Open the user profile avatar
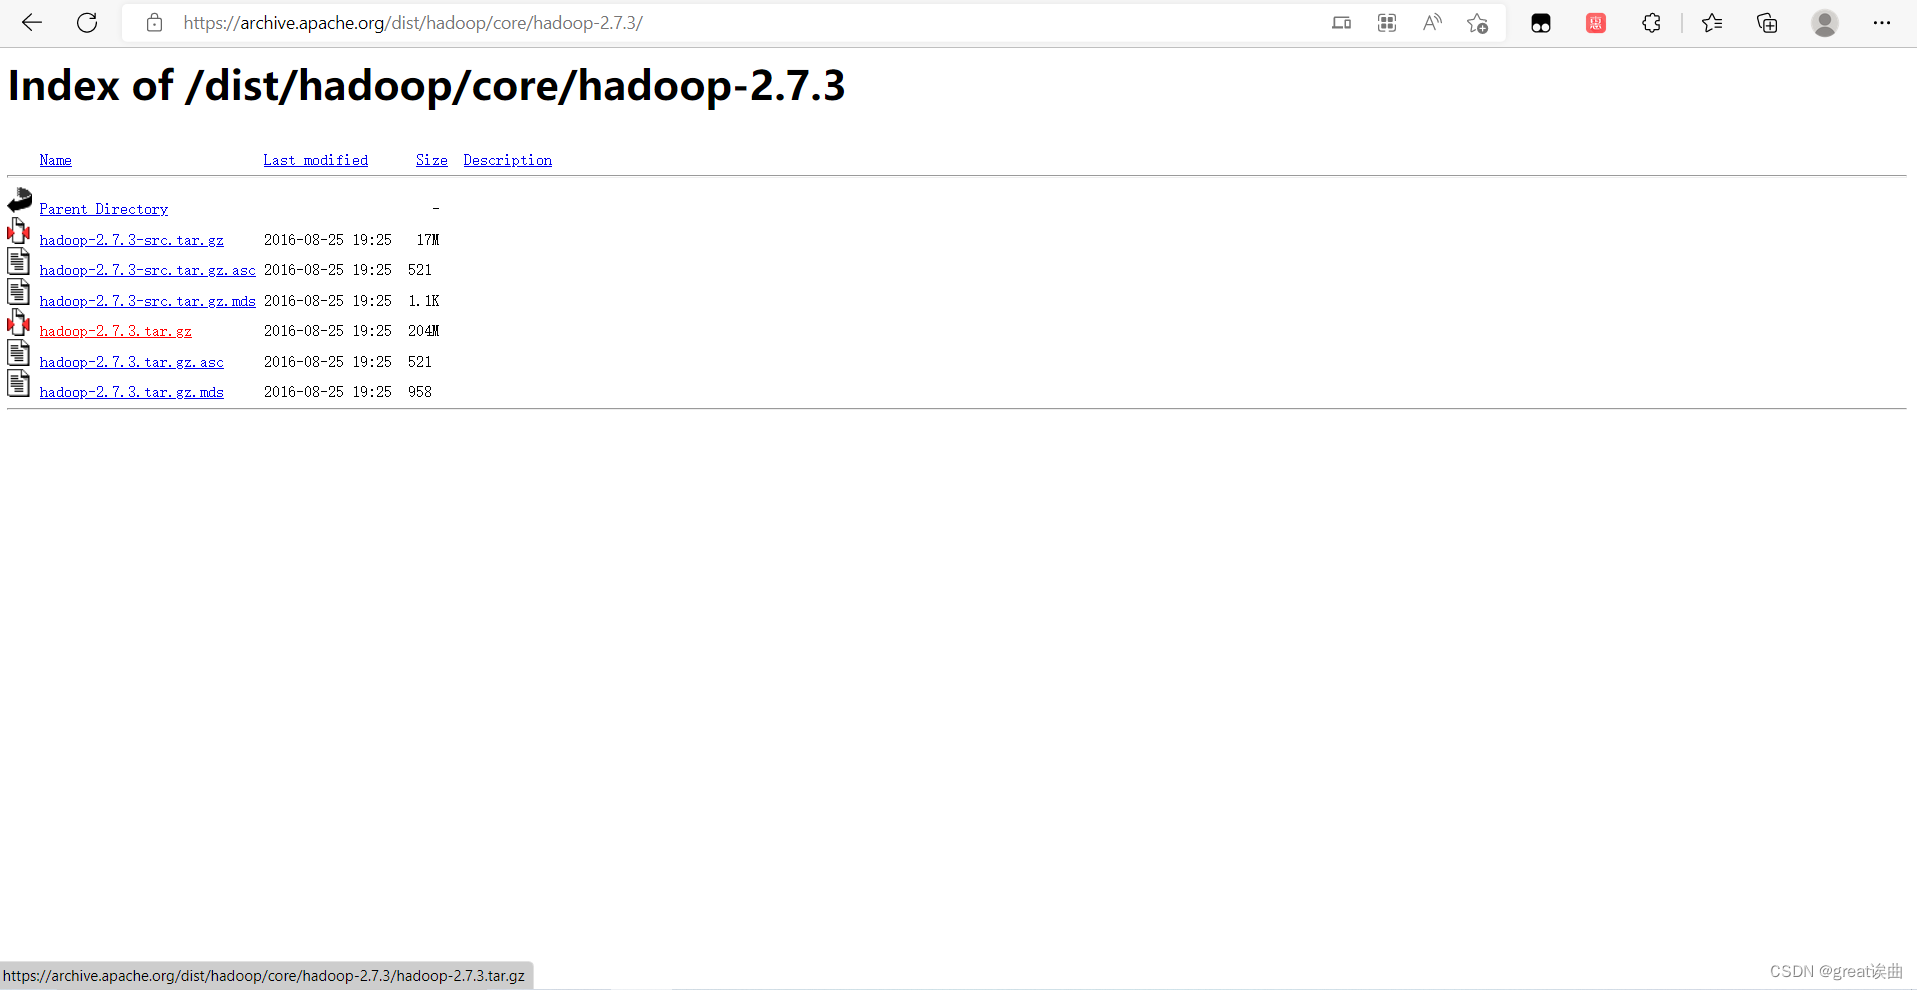Screen dimensions: 1917x990 (1825, 23)
